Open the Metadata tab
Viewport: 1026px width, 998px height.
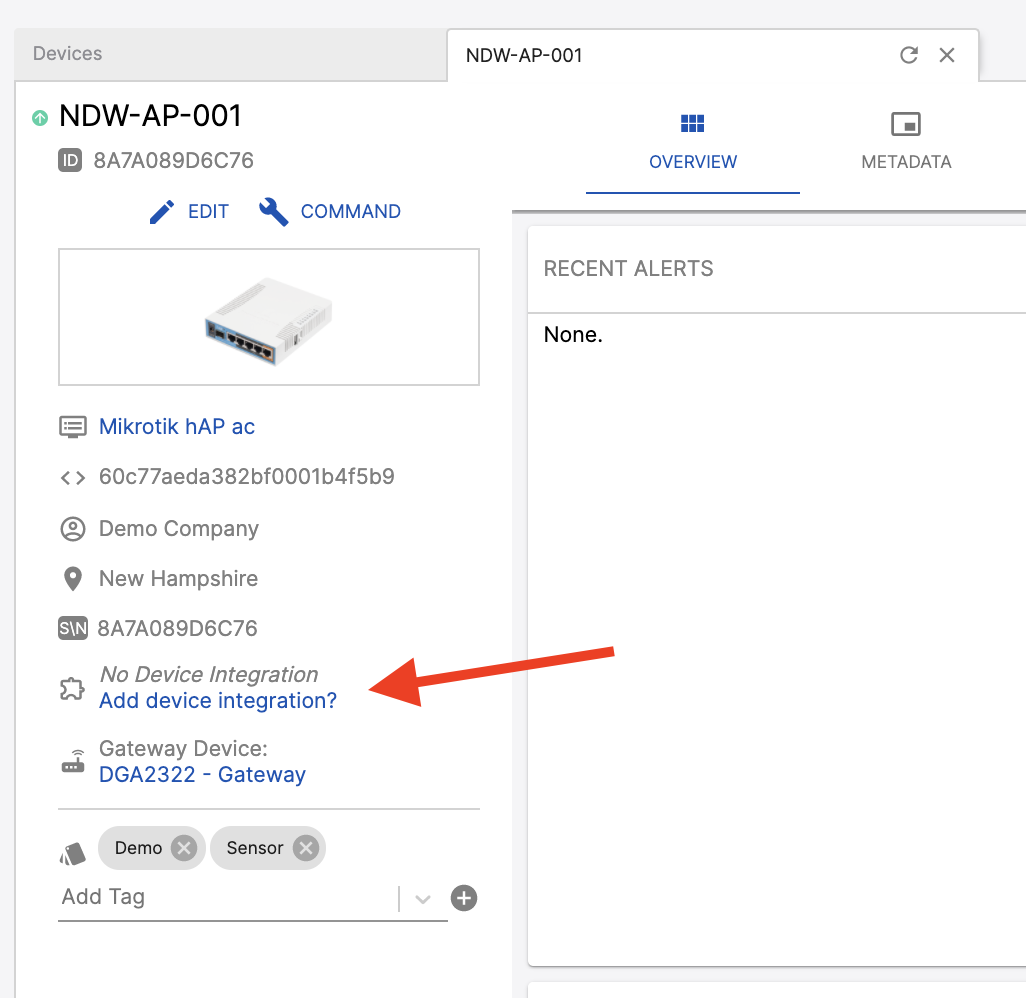click(906, 143)
